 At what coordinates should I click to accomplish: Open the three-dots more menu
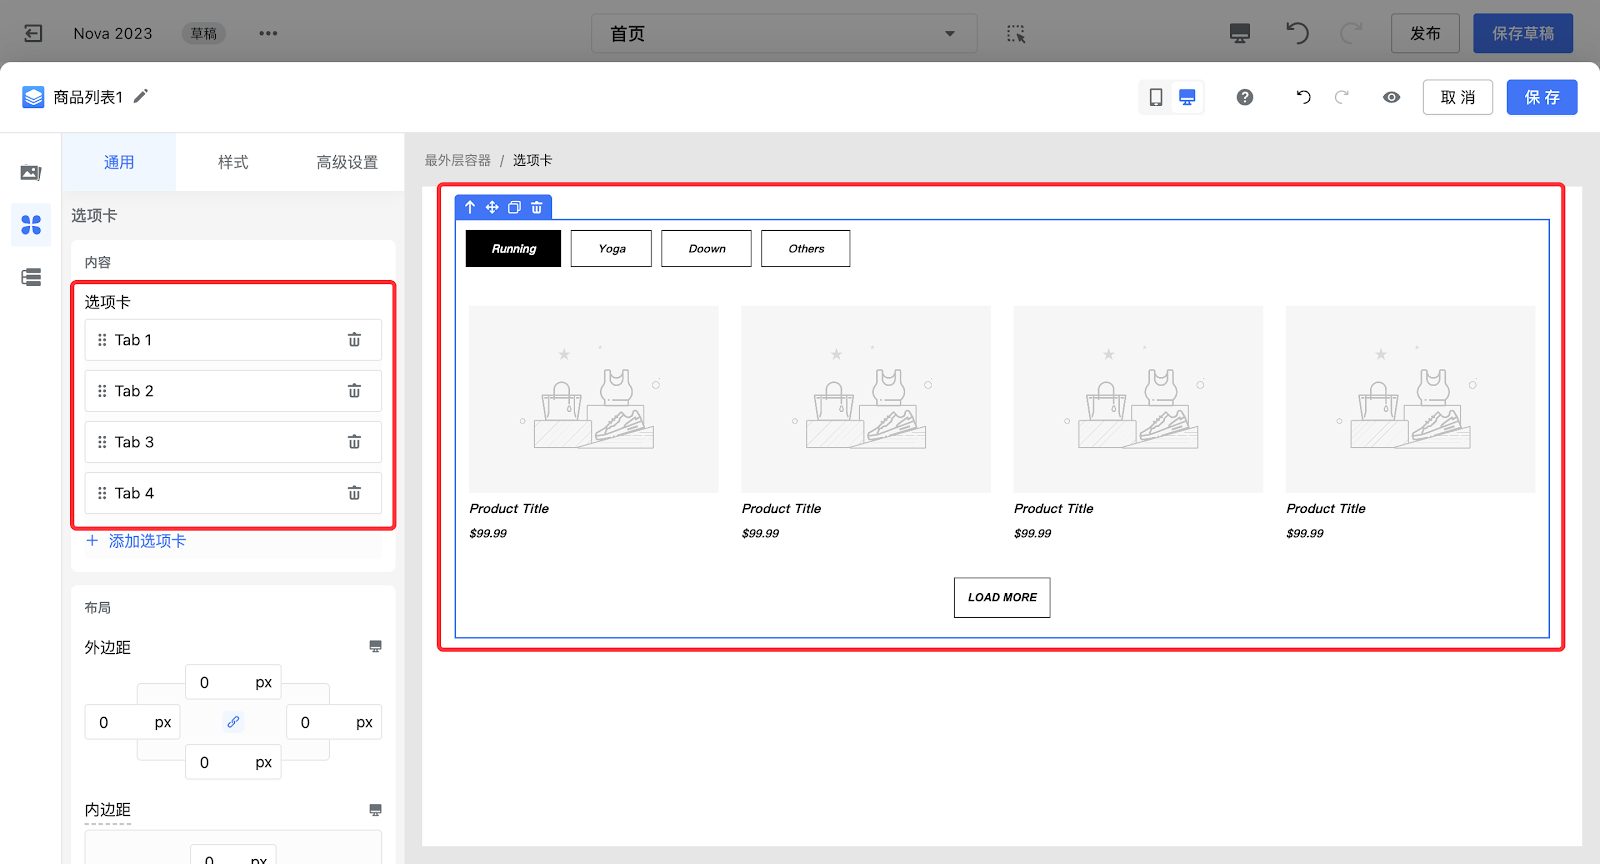coord(268,34)
